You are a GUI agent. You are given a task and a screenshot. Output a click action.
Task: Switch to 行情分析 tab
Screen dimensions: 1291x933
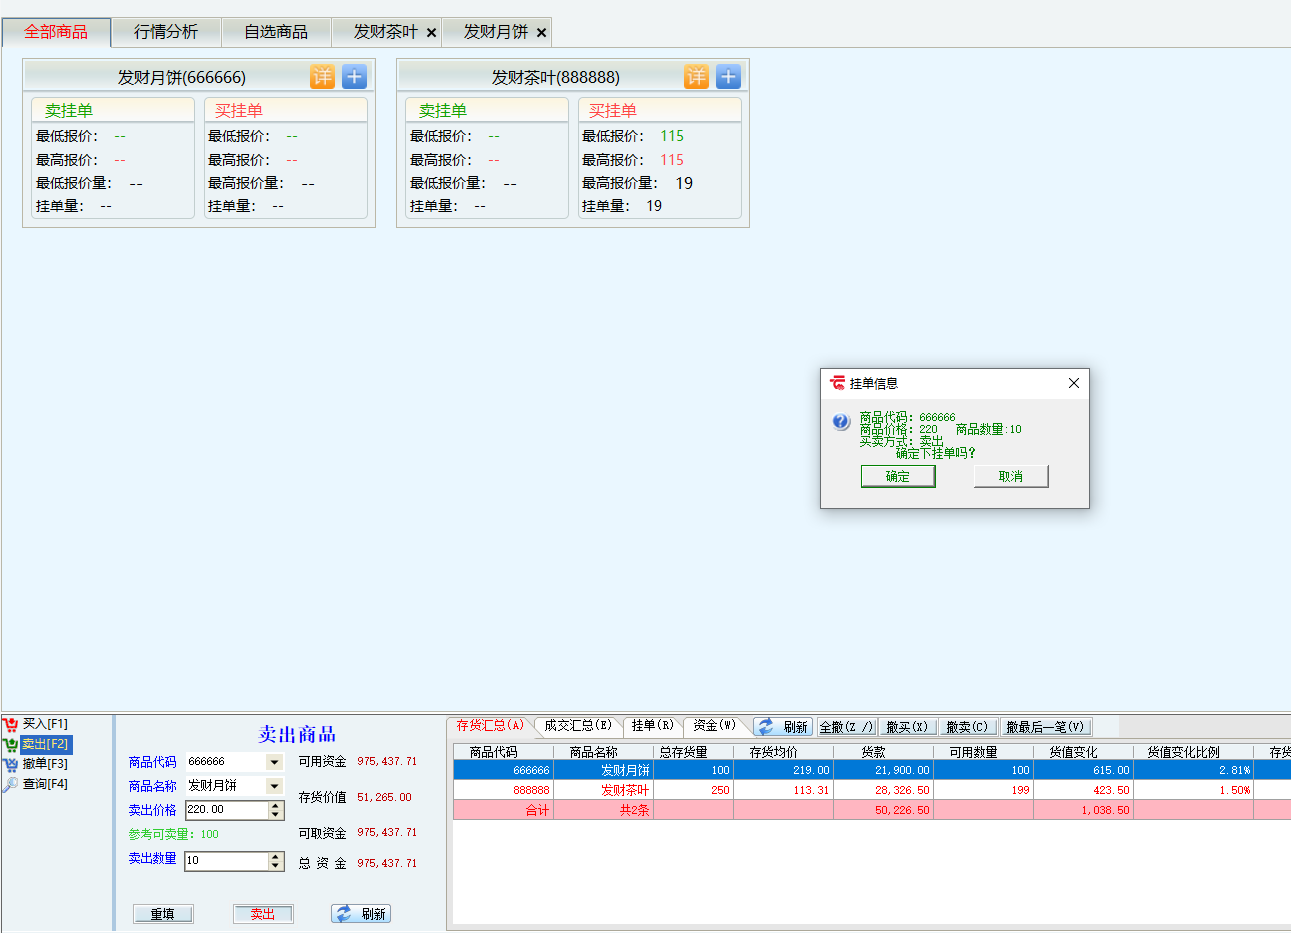coord(166,32)
